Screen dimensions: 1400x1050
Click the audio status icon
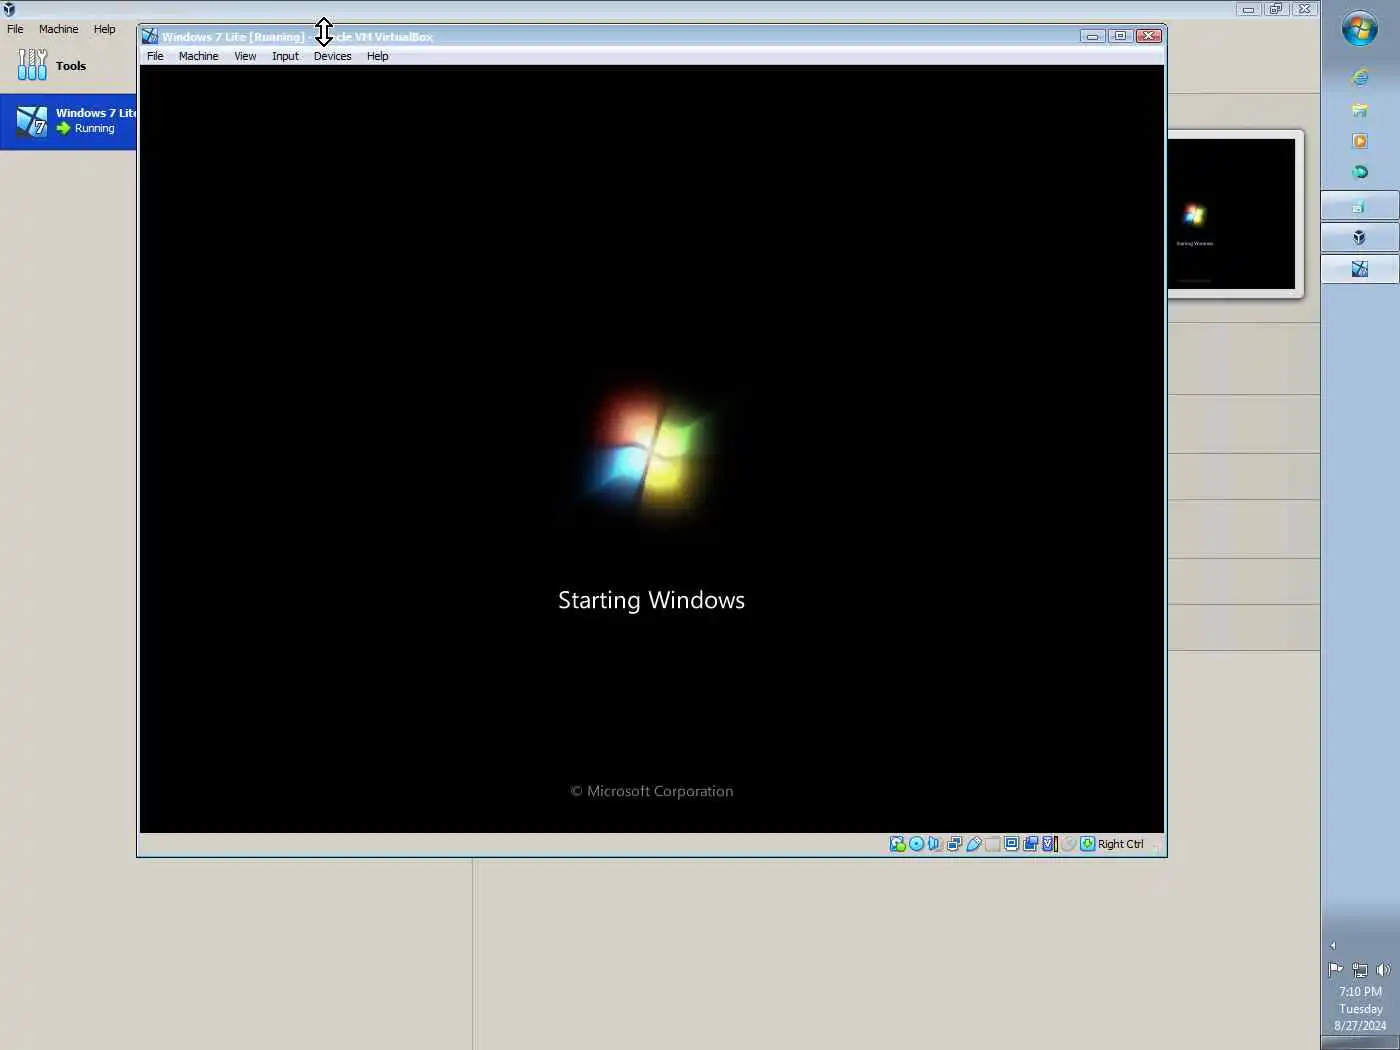[935, 844]
